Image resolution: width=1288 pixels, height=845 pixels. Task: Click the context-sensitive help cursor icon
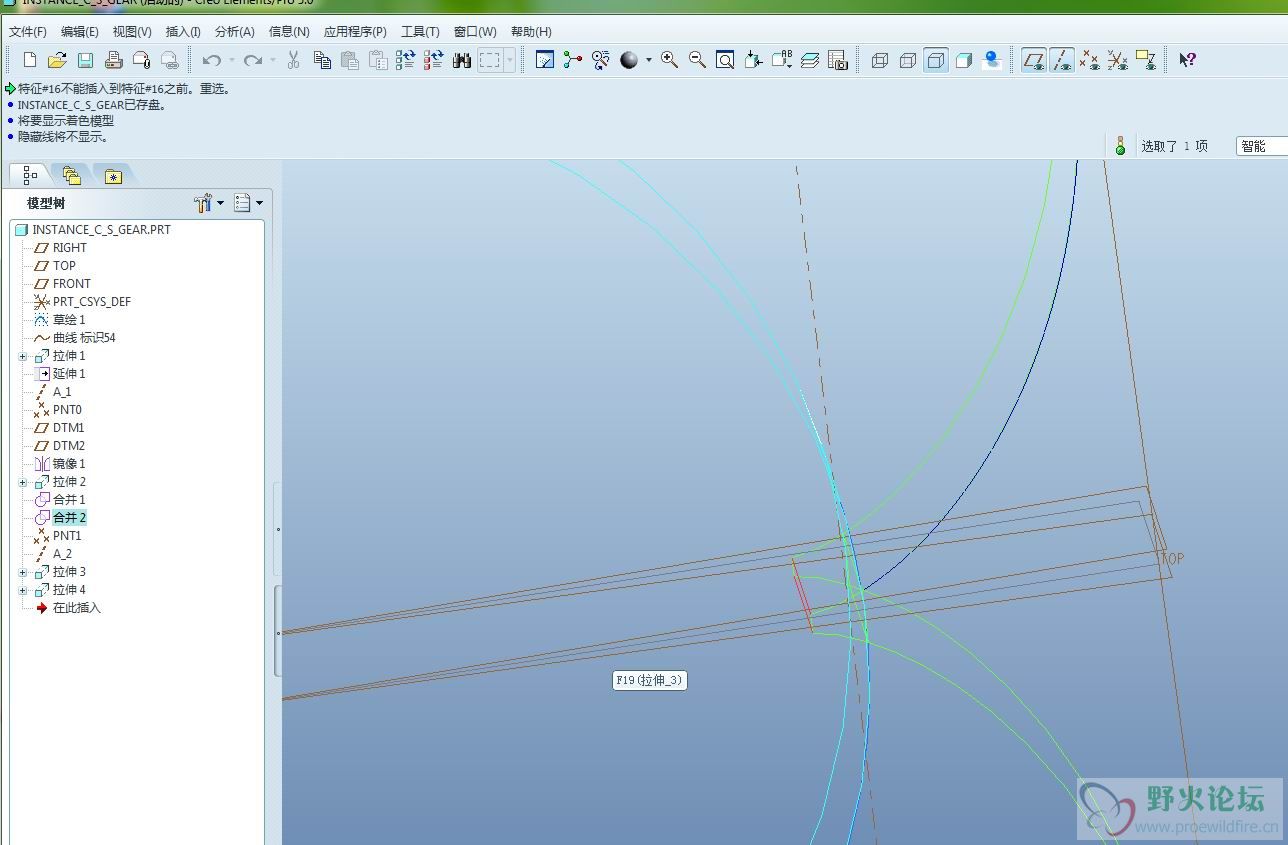1187,60
